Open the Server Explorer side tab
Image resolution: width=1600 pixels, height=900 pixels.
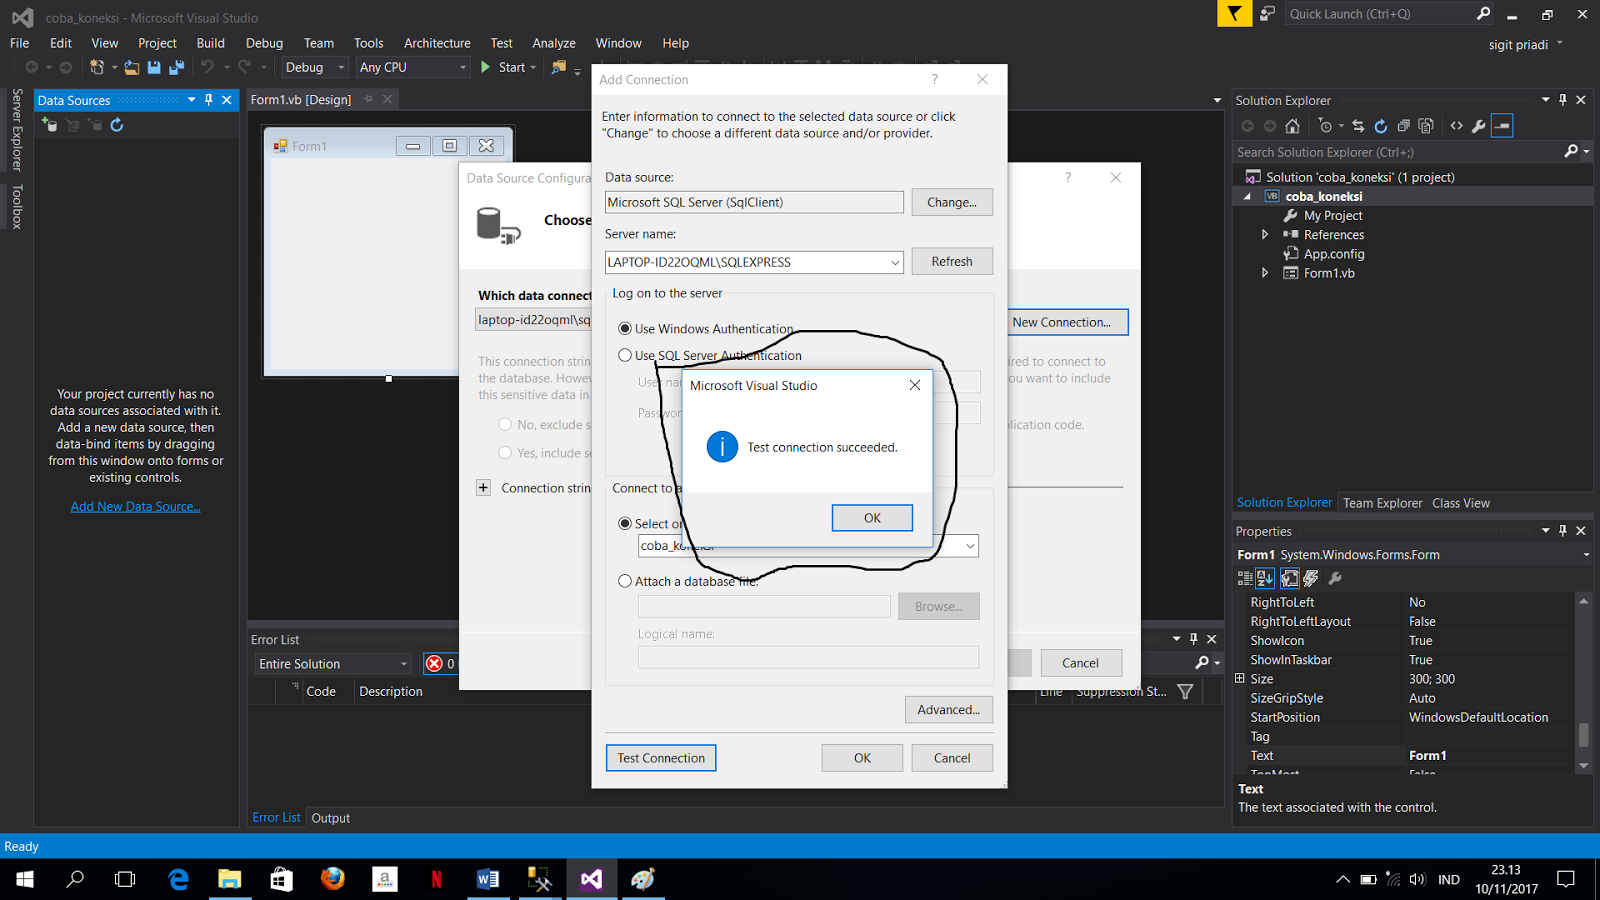click(x=17, y=130)
